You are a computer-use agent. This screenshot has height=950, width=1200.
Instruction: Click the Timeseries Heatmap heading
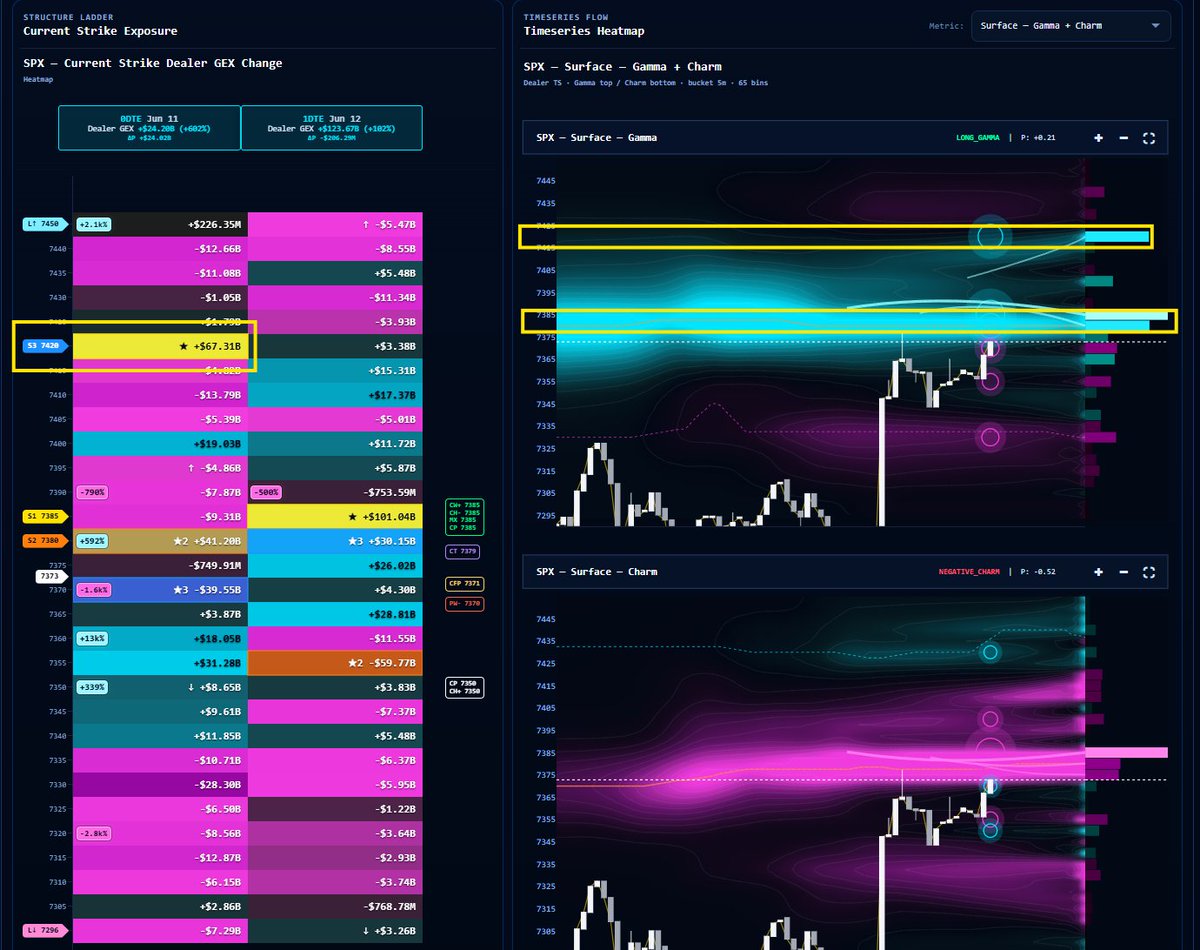[x=584, y=31]
